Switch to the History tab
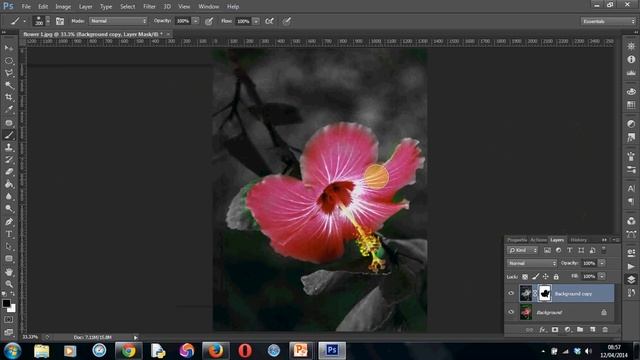Screen dimensions: 640x360 pos(578,240)
